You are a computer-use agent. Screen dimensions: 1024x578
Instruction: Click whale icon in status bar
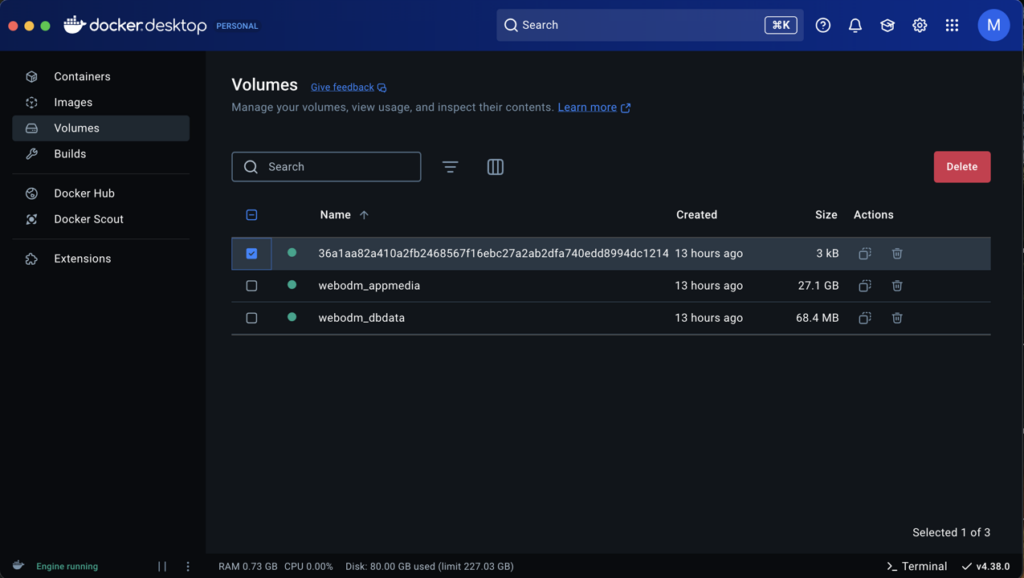pos(18,566)
